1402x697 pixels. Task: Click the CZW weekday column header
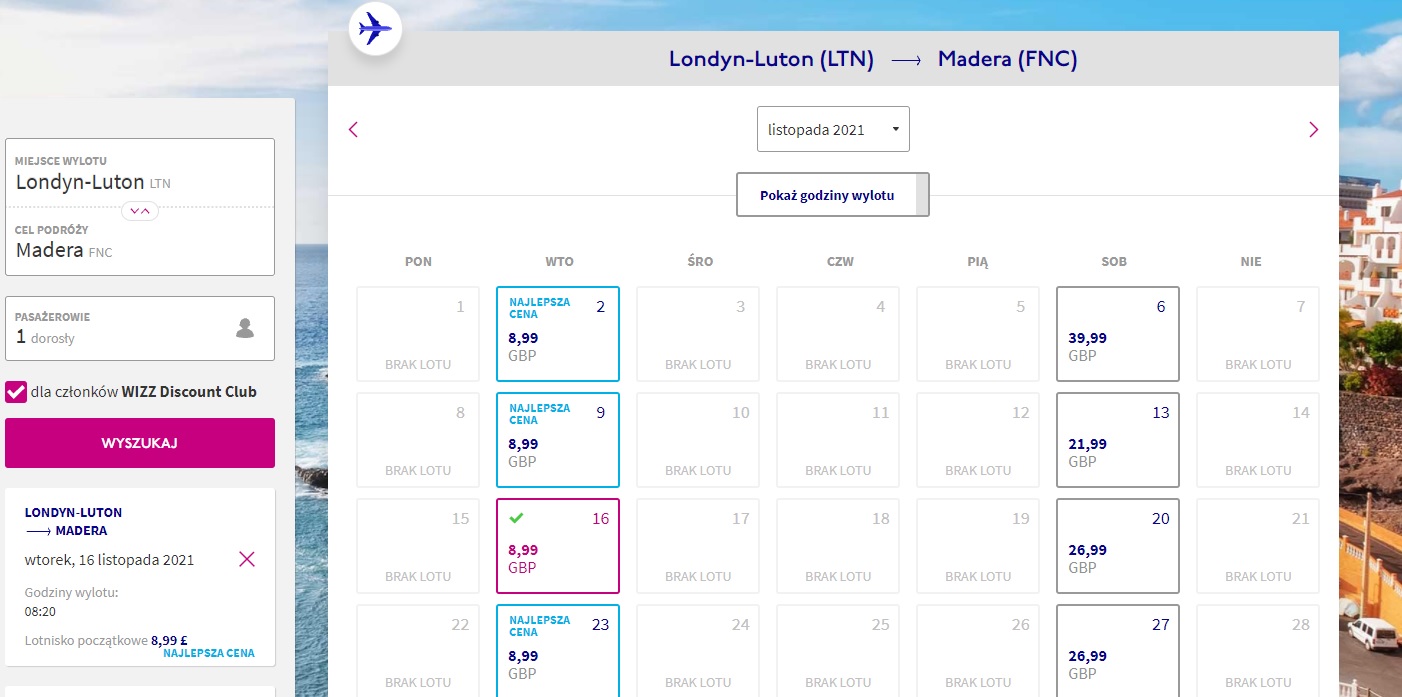[x=840, y=262]
